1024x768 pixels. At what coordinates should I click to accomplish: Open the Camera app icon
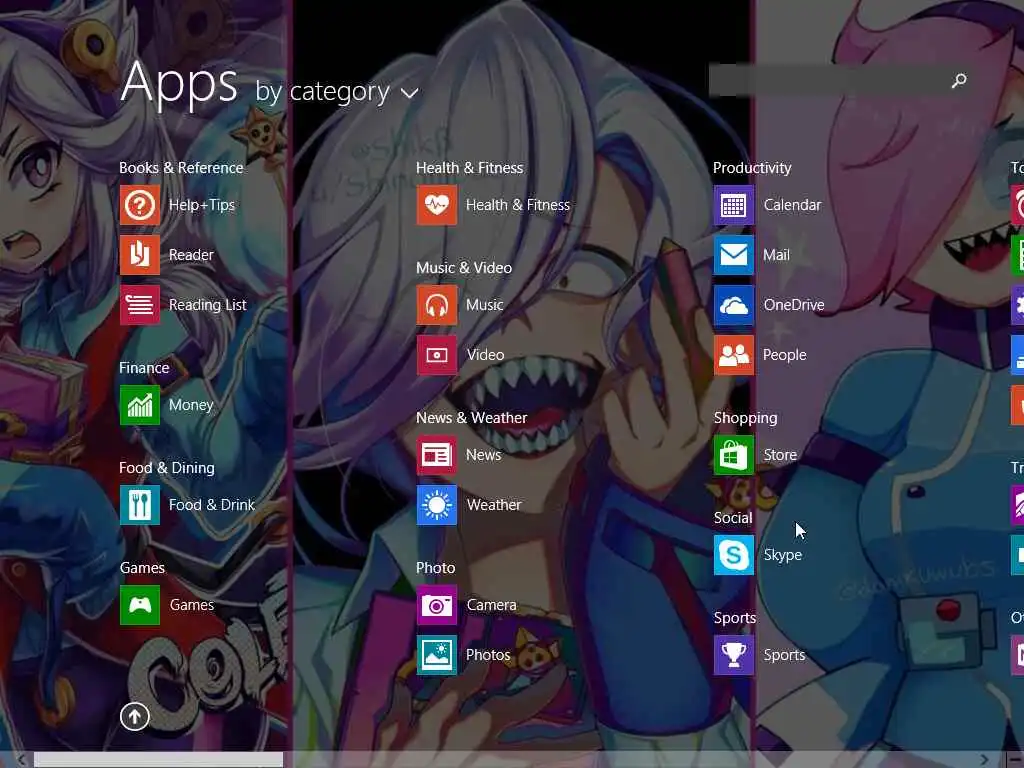437,605
